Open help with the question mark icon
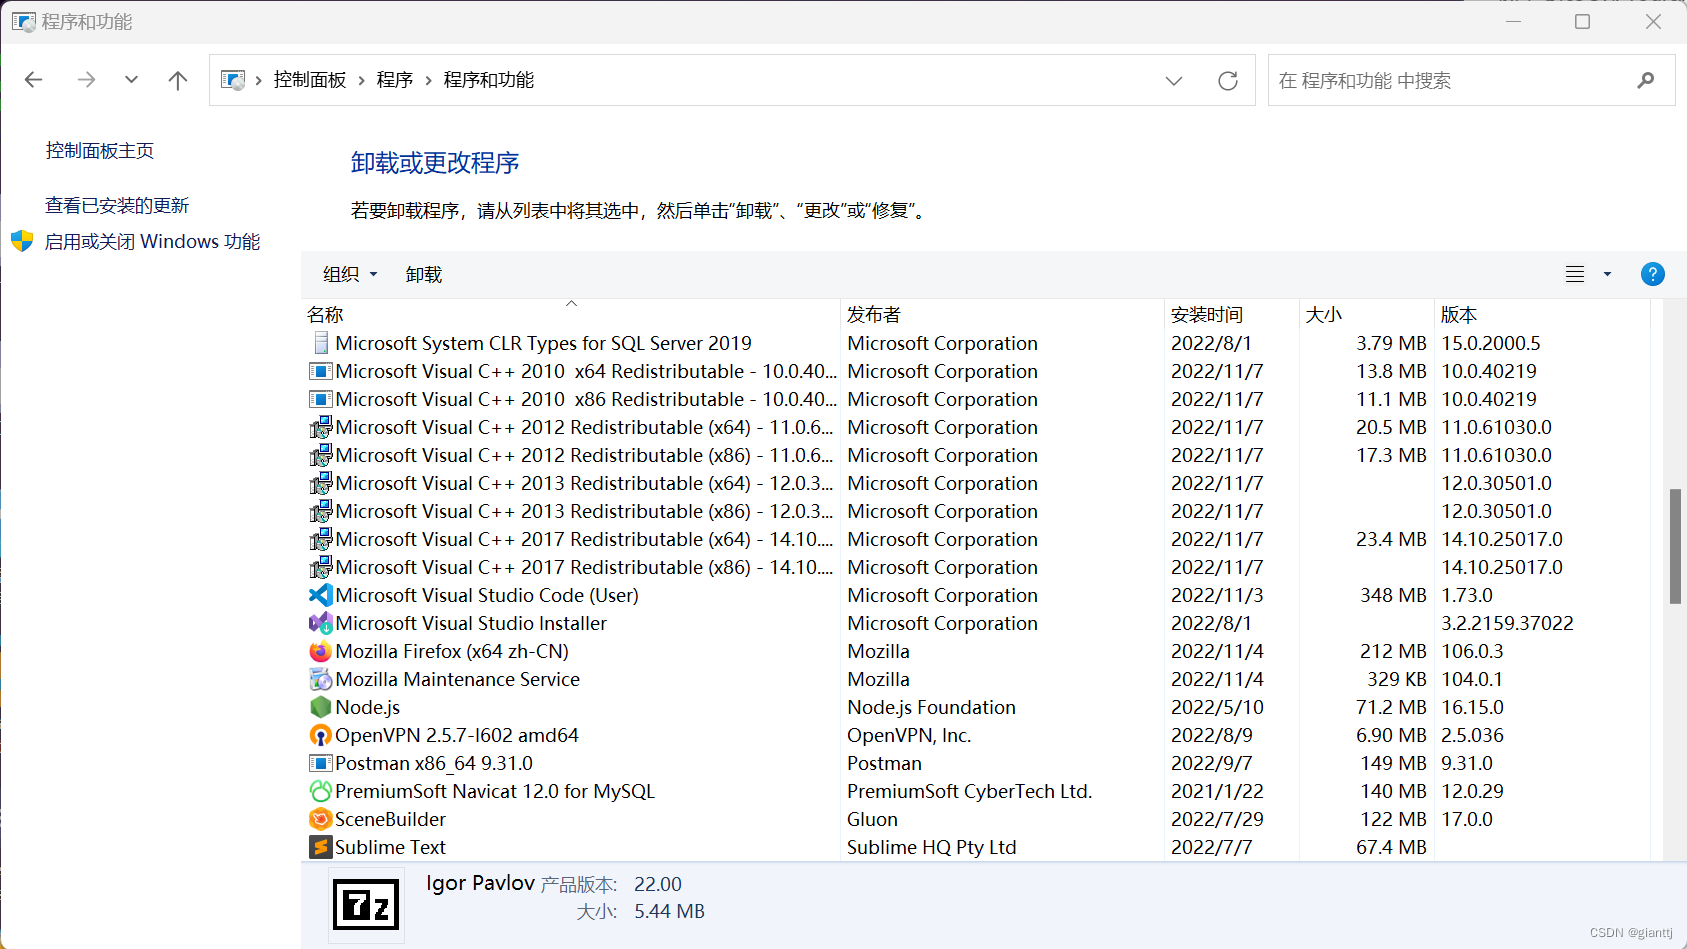The width and height of the screenshot is (1687, 949). (1652, 274)
